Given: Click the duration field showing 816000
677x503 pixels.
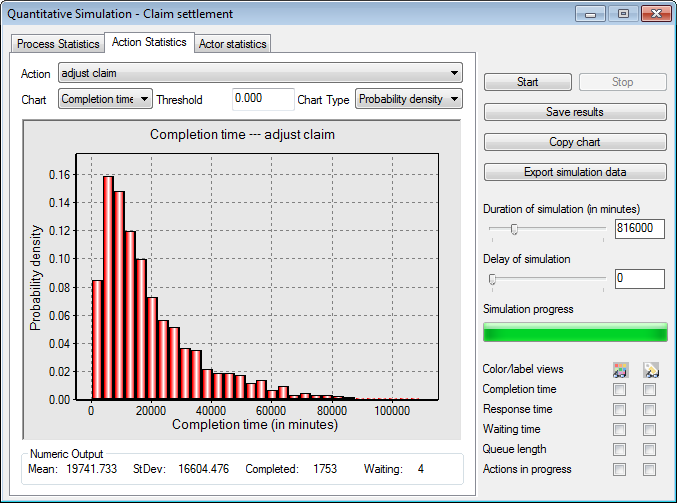Looking at the screenshot, I should pyautogui.click(x=640, y=228).
